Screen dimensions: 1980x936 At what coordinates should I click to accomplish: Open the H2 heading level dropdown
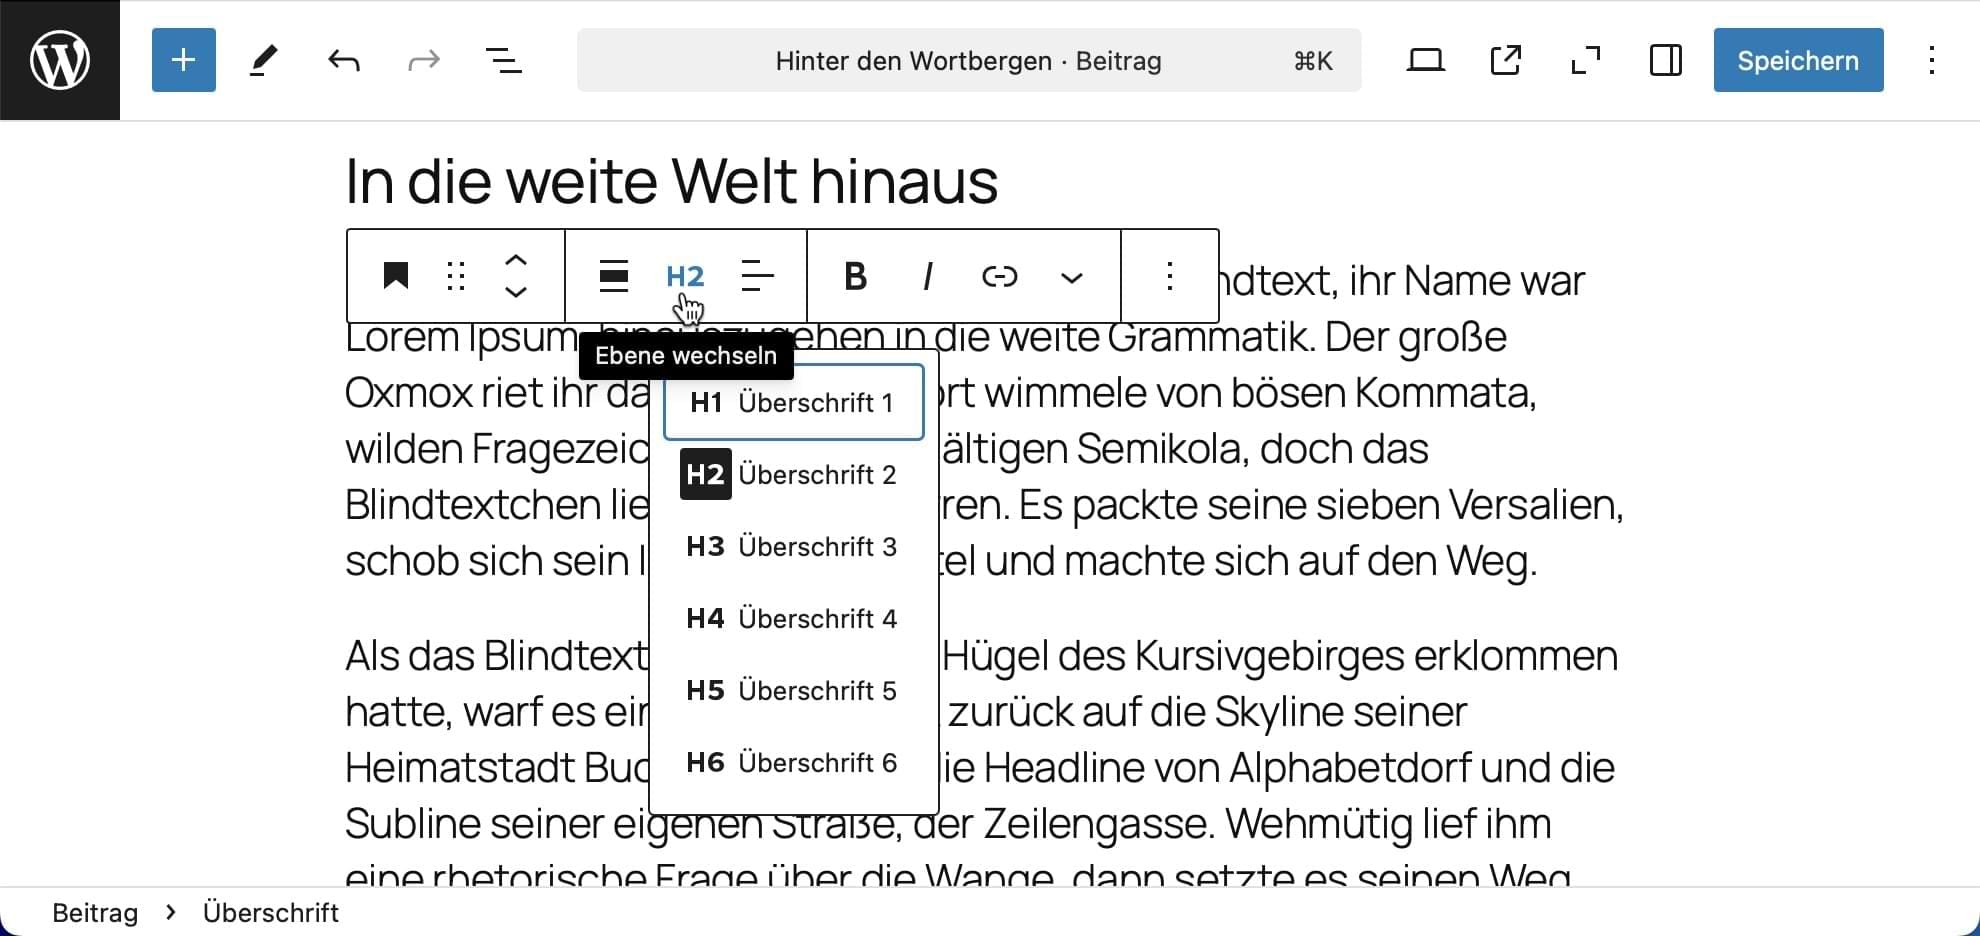coord(685,276)
